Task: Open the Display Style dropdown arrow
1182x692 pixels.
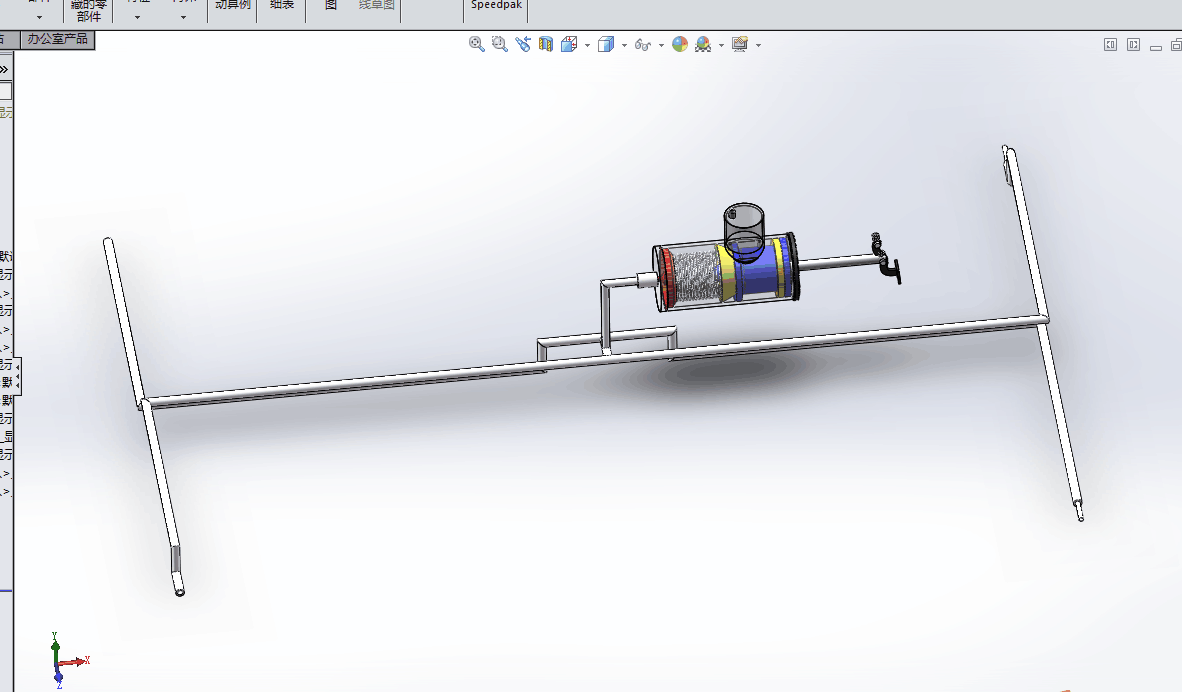Action: [x=624, y=45]
